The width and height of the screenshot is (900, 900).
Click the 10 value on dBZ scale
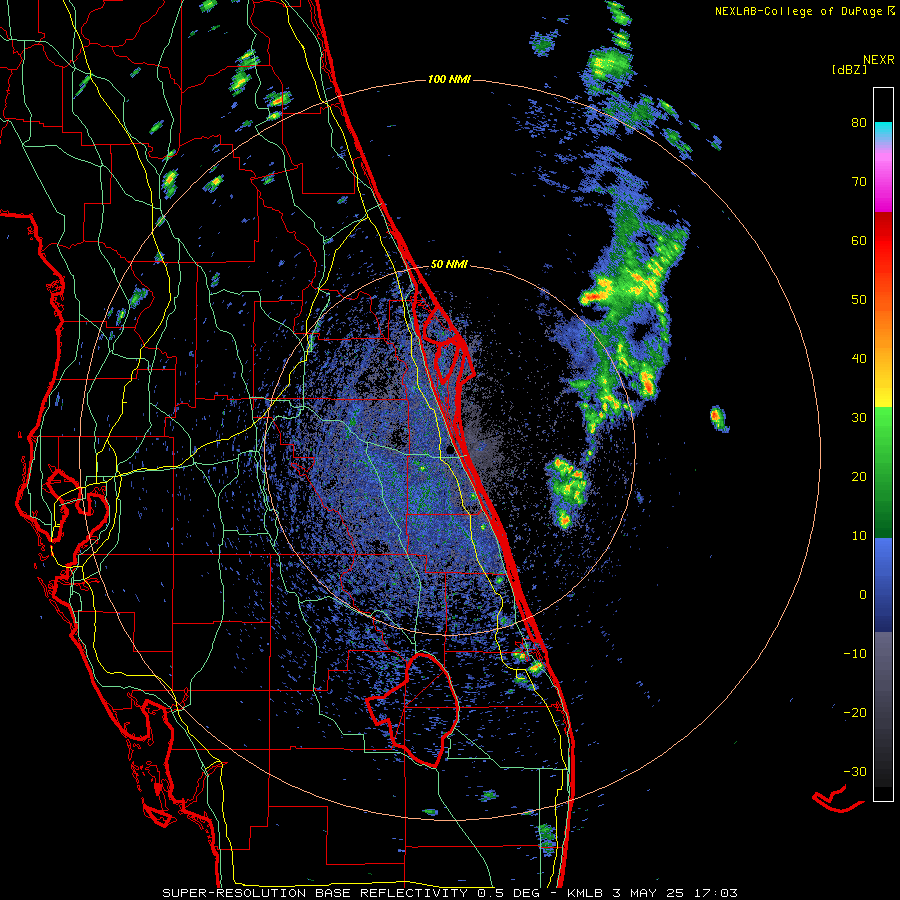click(x=859, y=536)
